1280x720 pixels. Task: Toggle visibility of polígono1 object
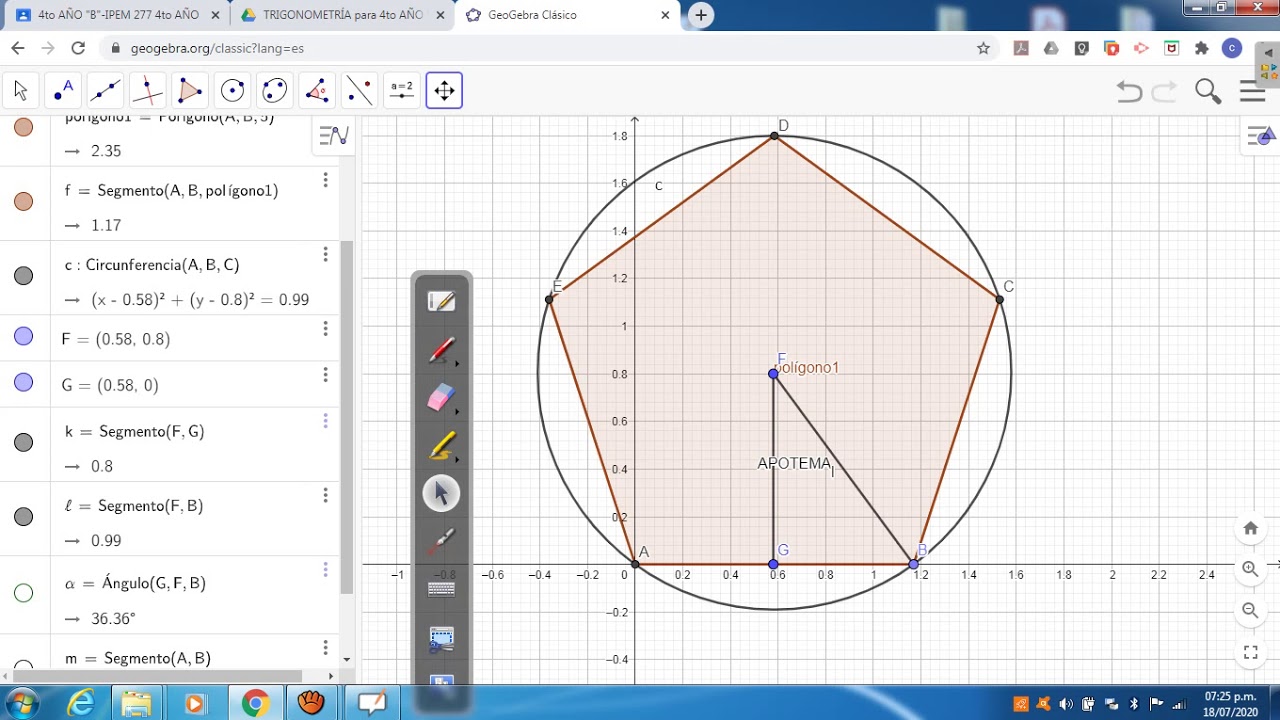coord(24,127)
